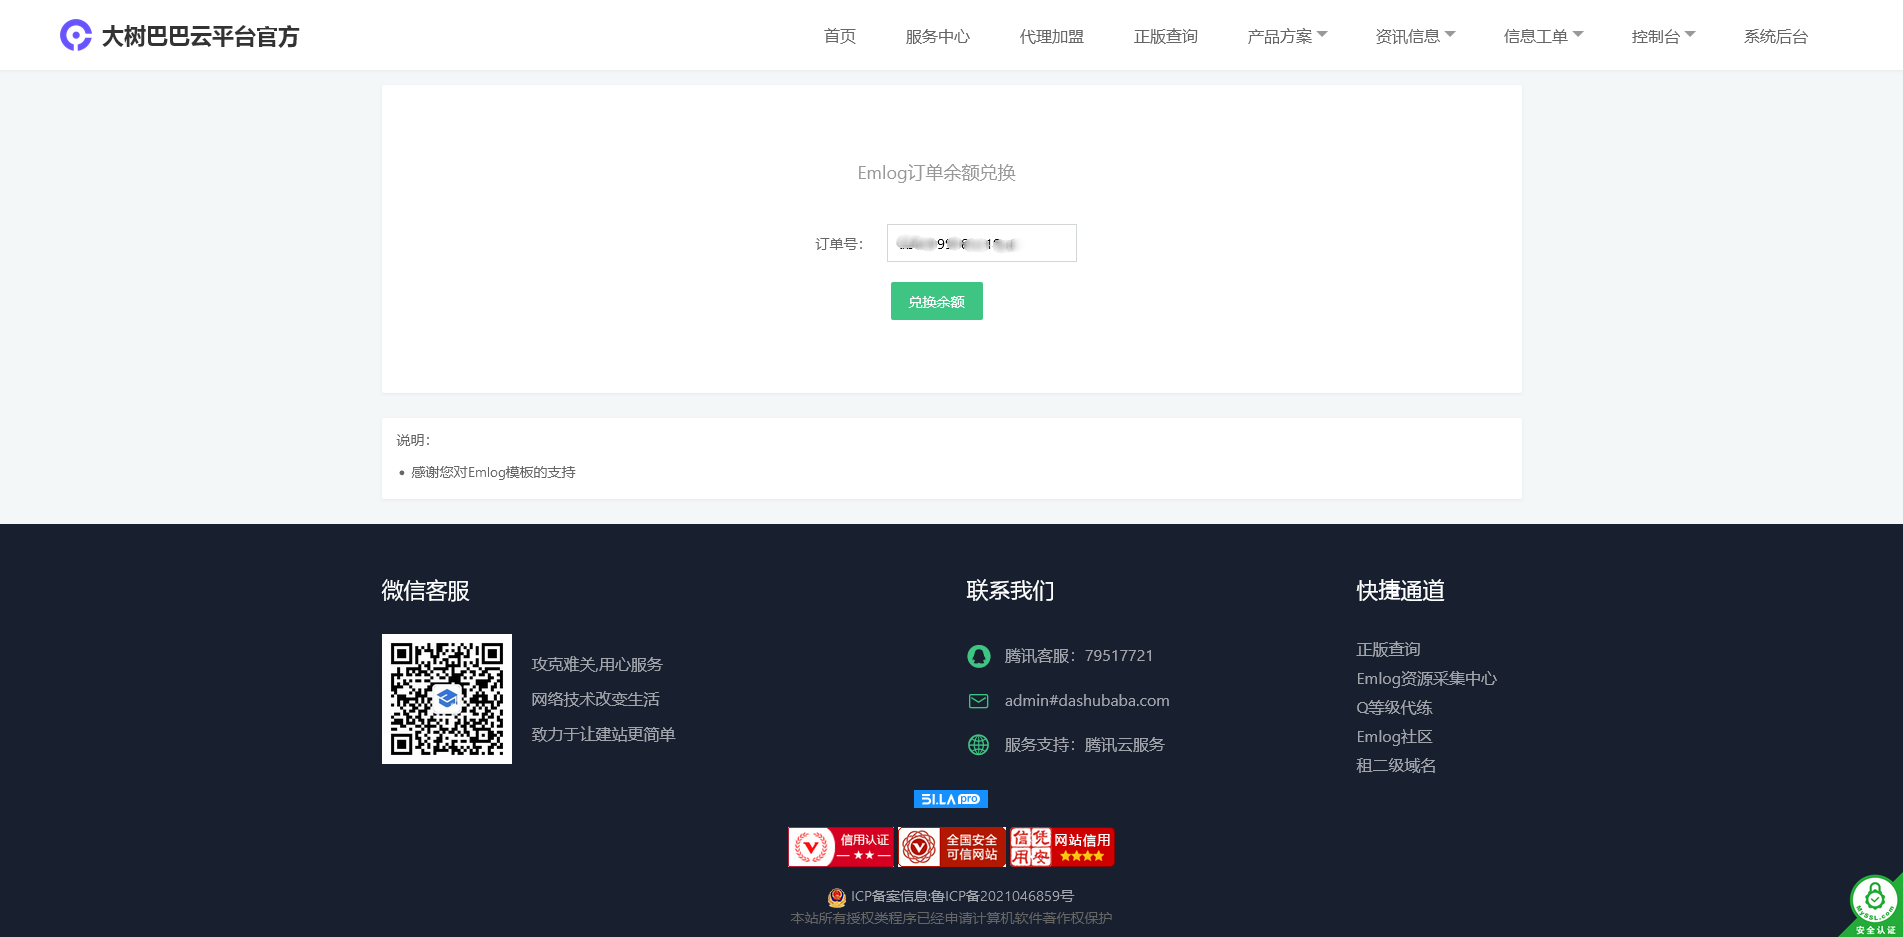Click the green 兑换余额 button

[936, 301]
